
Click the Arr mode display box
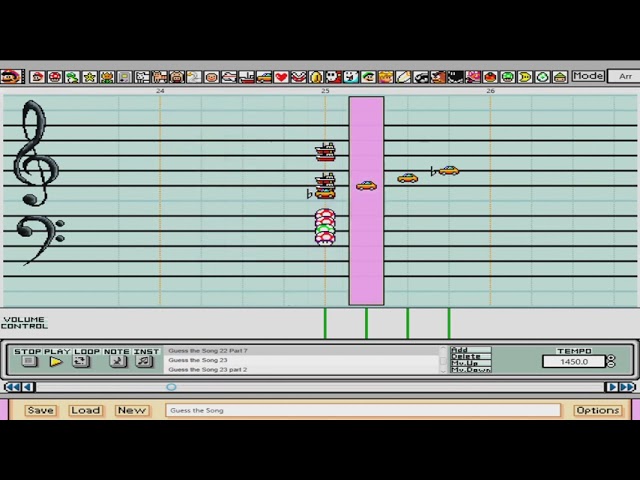(x=624, y=76)
